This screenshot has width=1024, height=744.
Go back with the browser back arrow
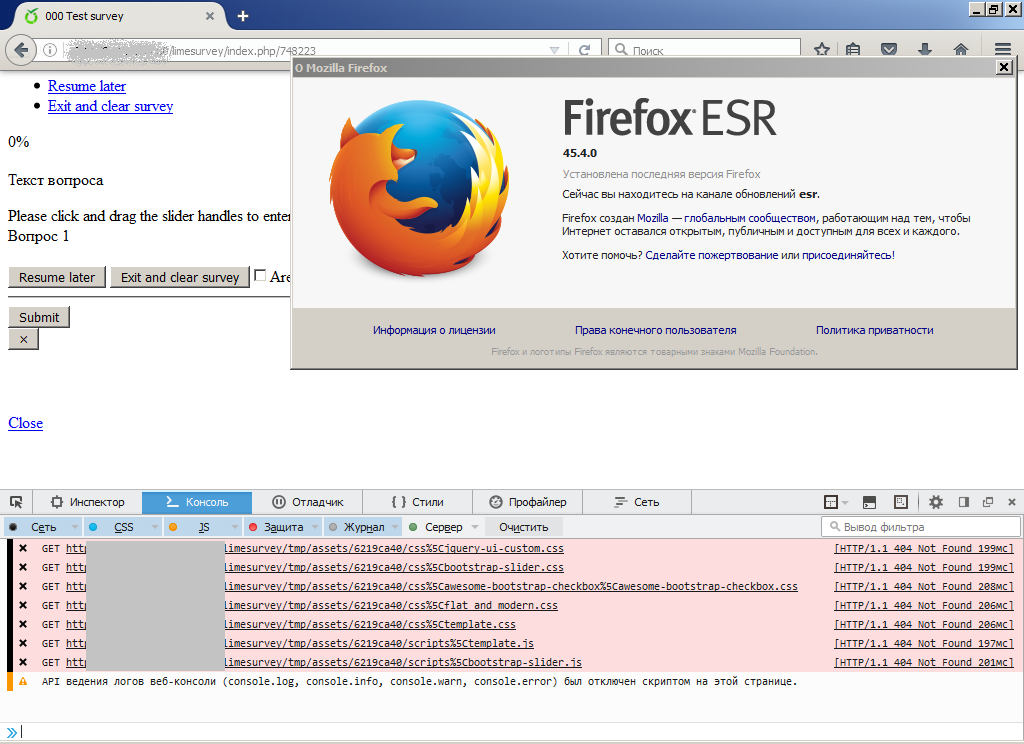tap(21, 50)
